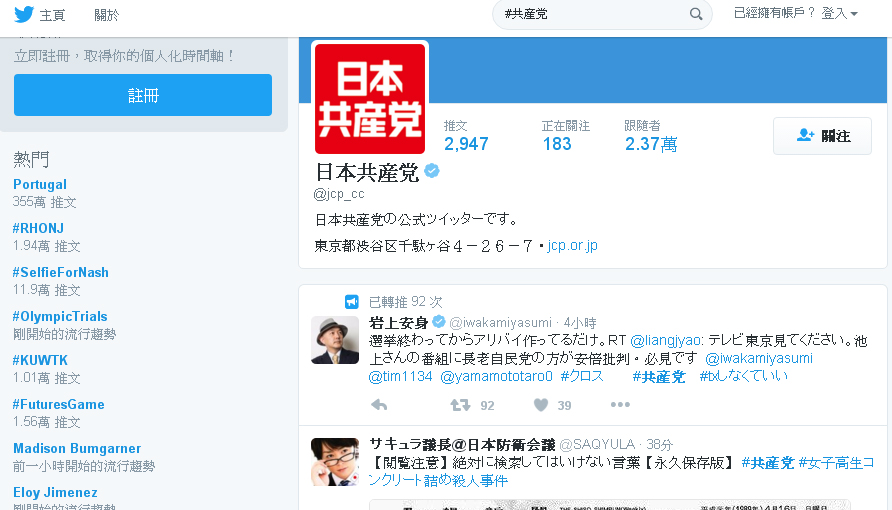Click the 已經擁有帳戶？ text

[x=774, y=13]
